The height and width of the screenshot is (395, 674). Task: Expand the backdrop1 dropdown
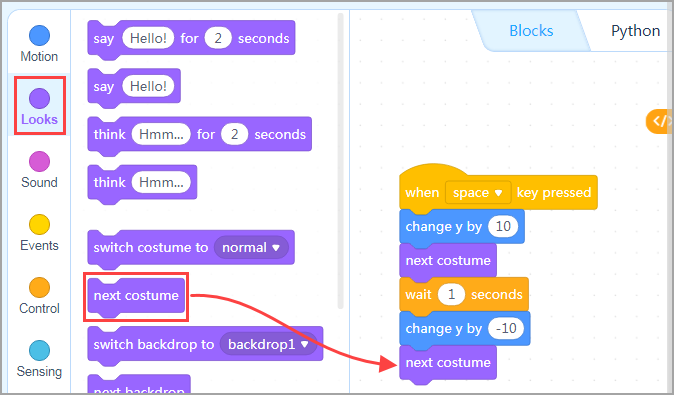pos(268,344)
